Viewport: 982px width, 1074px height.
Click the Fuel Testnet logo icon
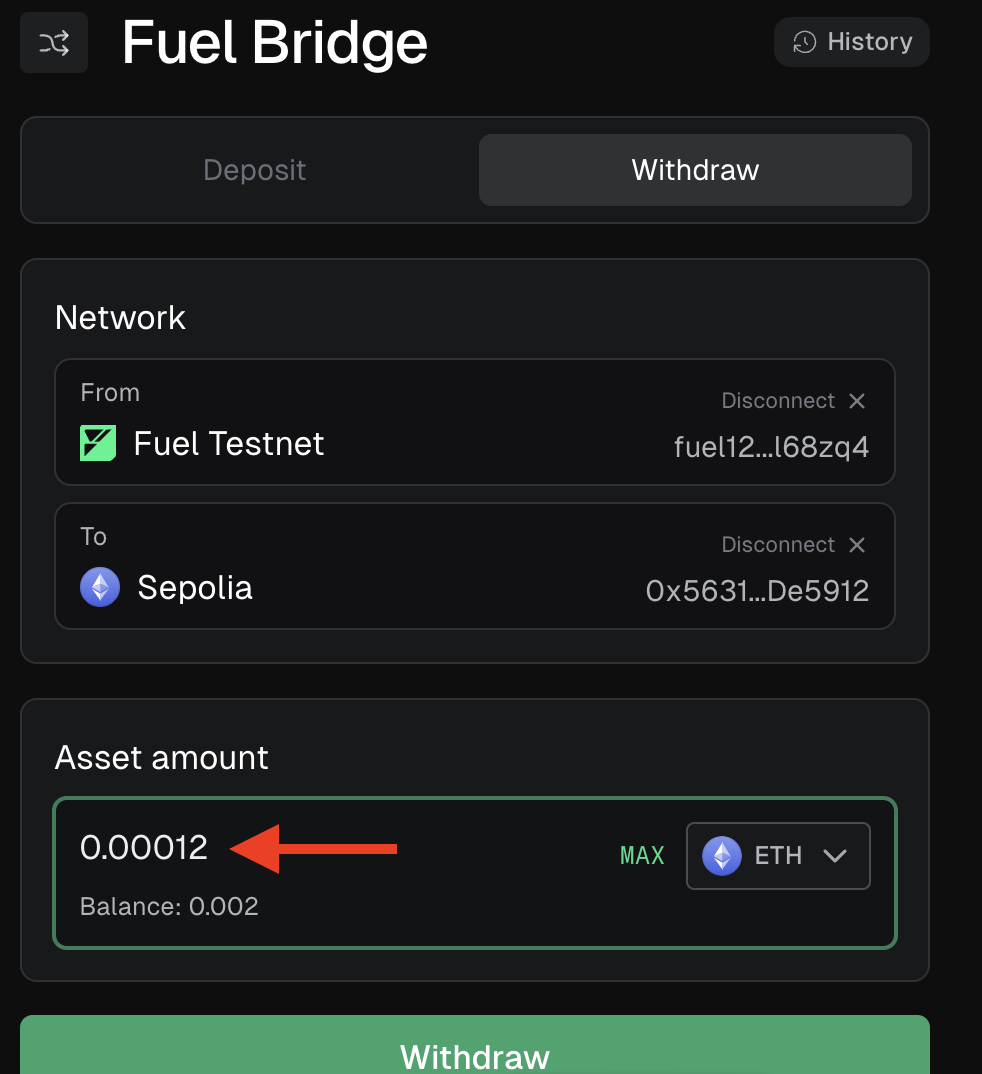coord(98,443)
